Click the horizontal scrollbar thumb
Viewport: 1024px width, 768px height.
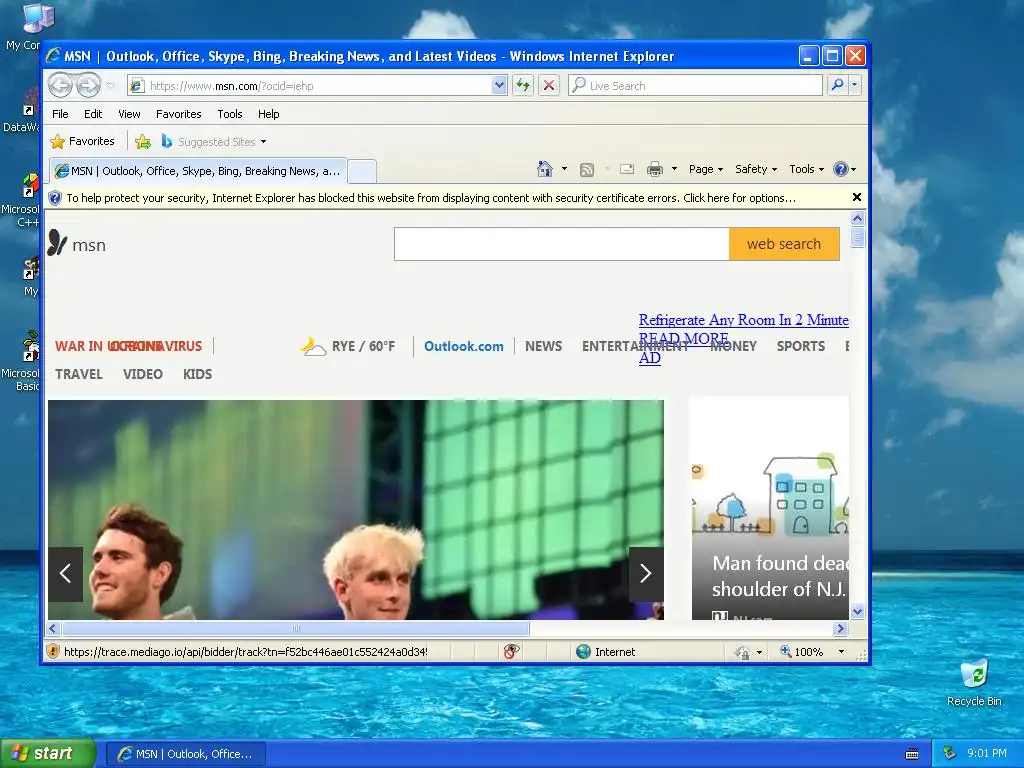tap(296, 628)
